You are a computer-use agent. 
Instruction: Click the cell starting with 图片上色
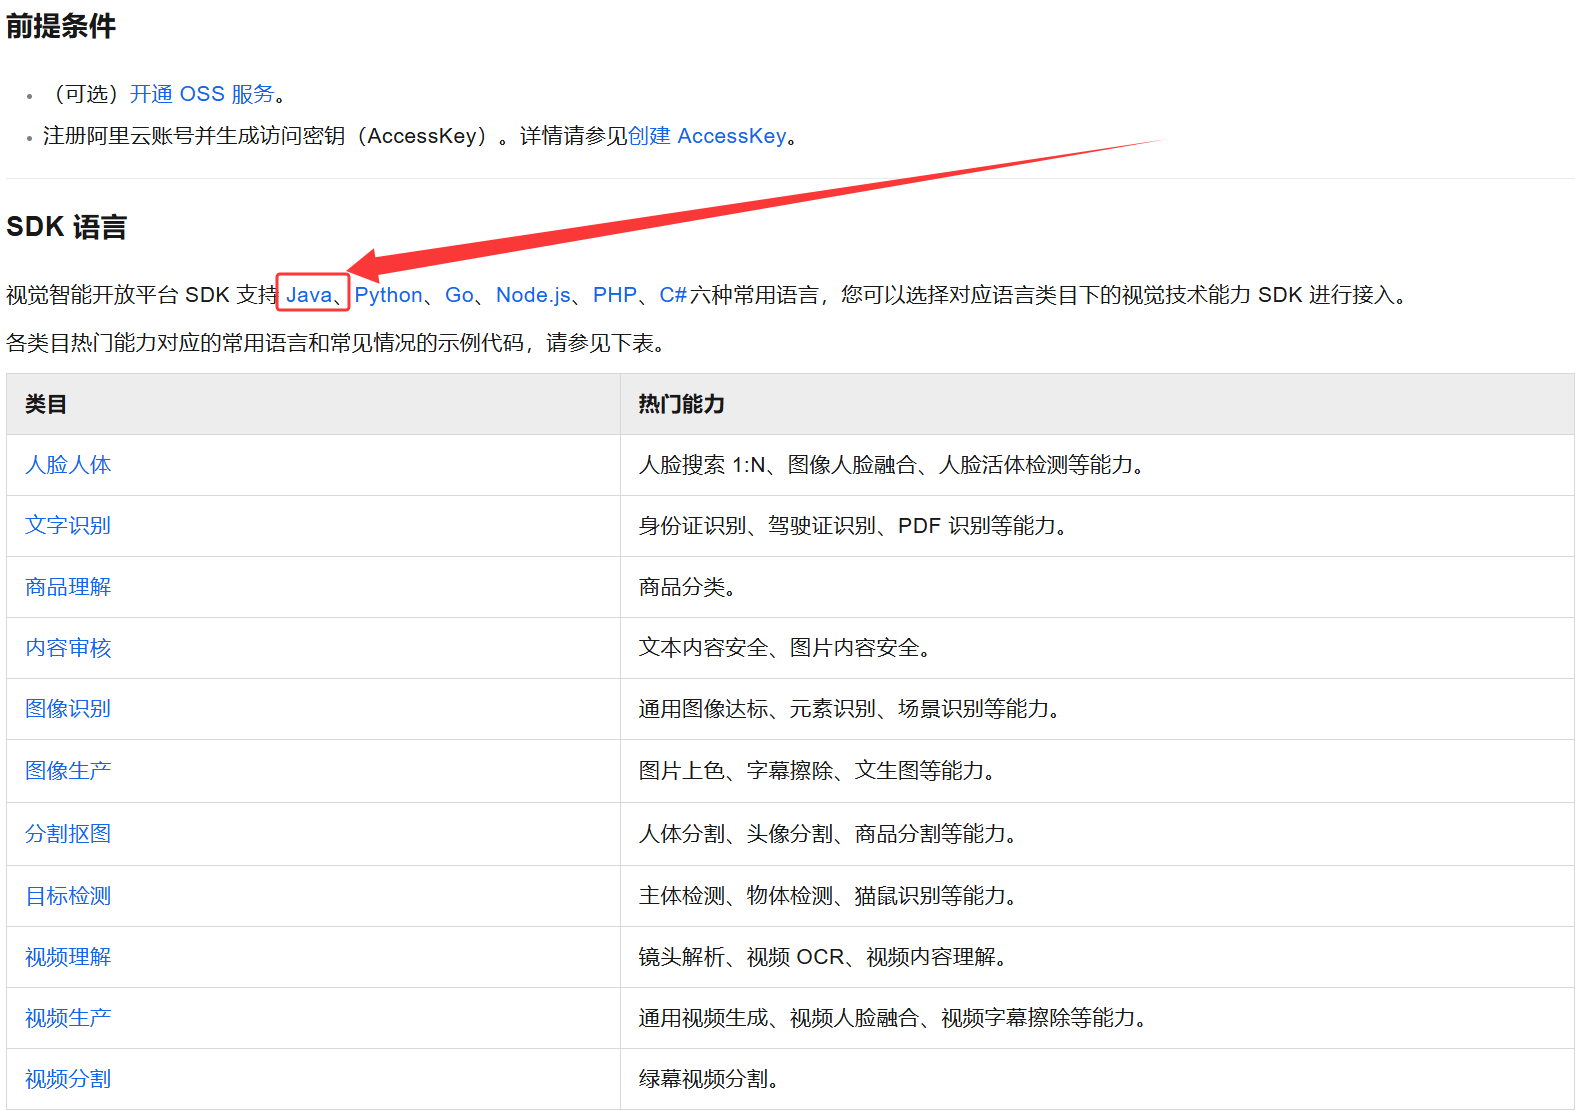(1097, 771)
